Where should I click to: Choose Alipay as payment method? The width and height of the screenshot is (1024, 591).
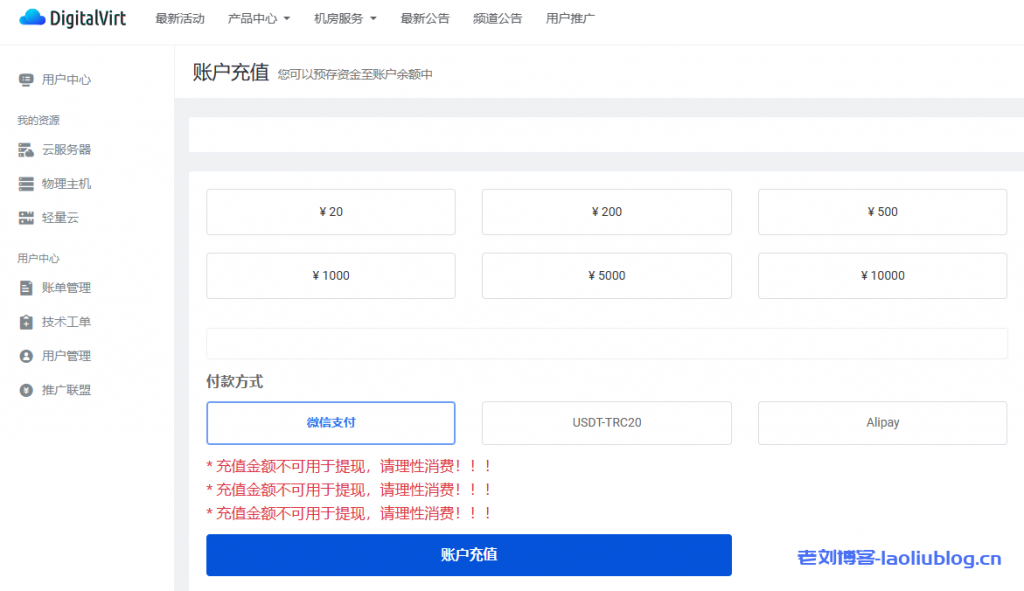coord(882,423)
